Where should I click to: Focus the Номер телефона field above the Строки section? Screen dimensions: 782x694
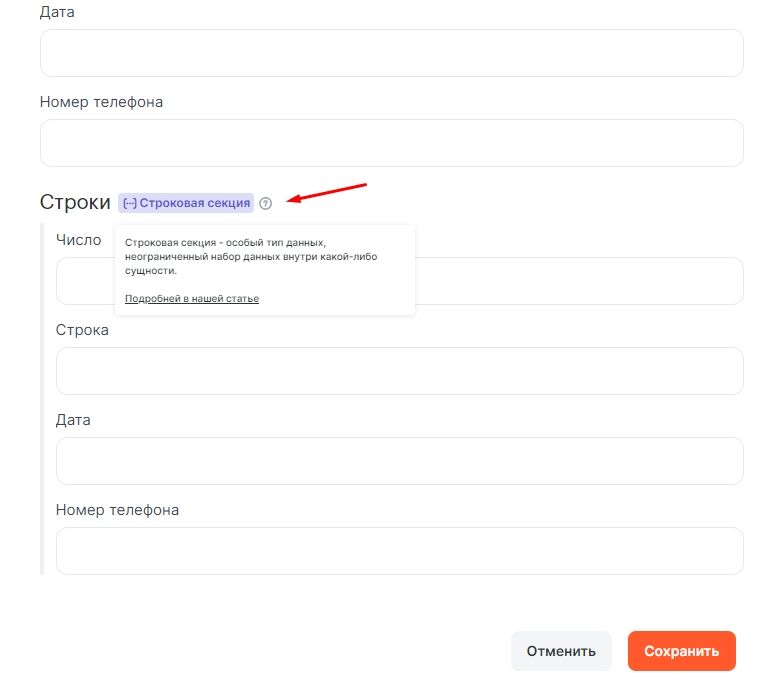click(x=391, y=143)
